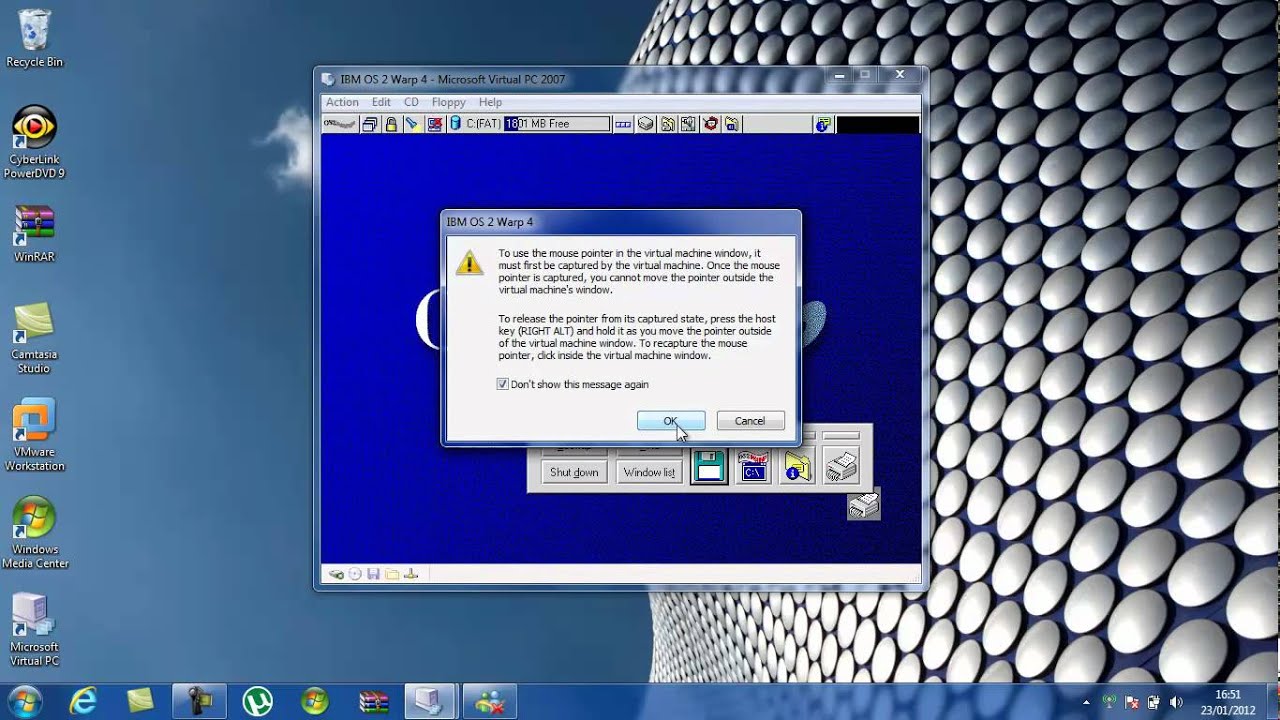The width and height of the screenshot is (1280, 720).
Task: Open the CD menu
Action: coord(411,102)
